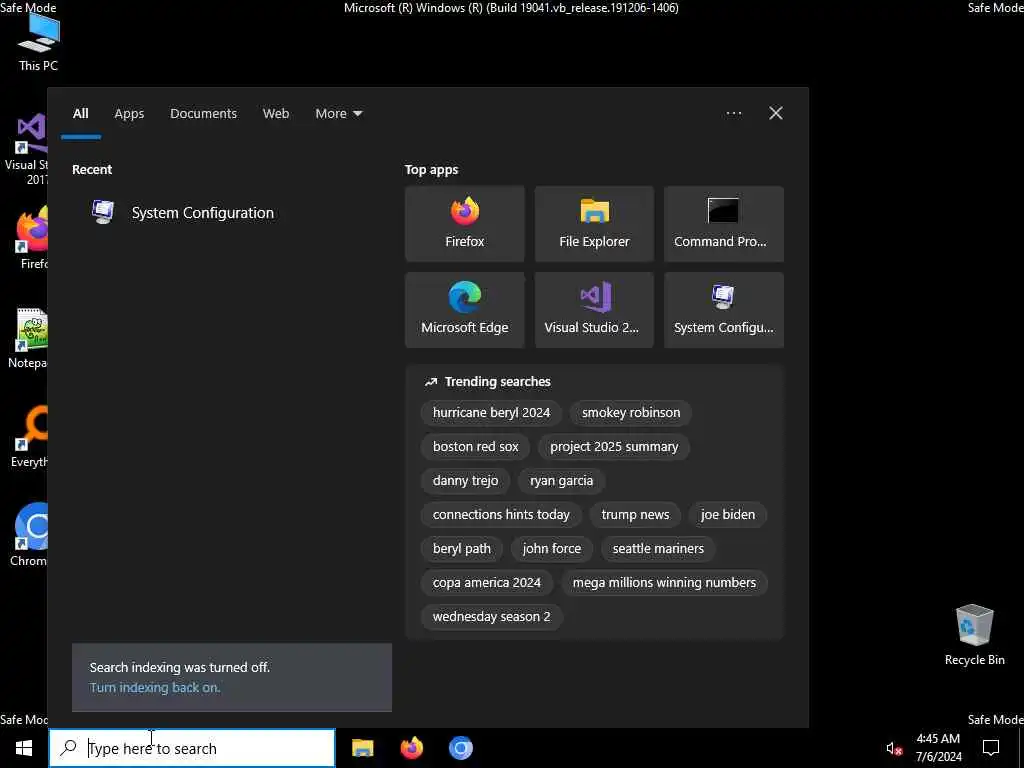Open Chromium from the taskbar
Viewport: 1024px width, 768px height.
460,748
